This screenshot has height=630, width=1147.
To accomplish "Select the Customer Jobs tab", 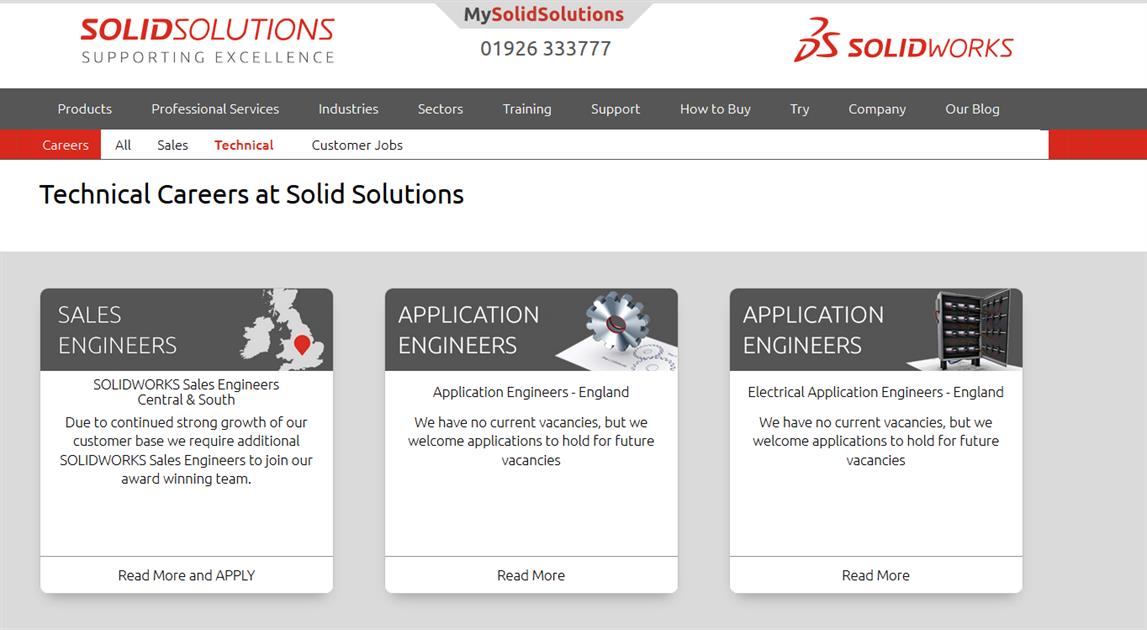I will tap(356, 145).
